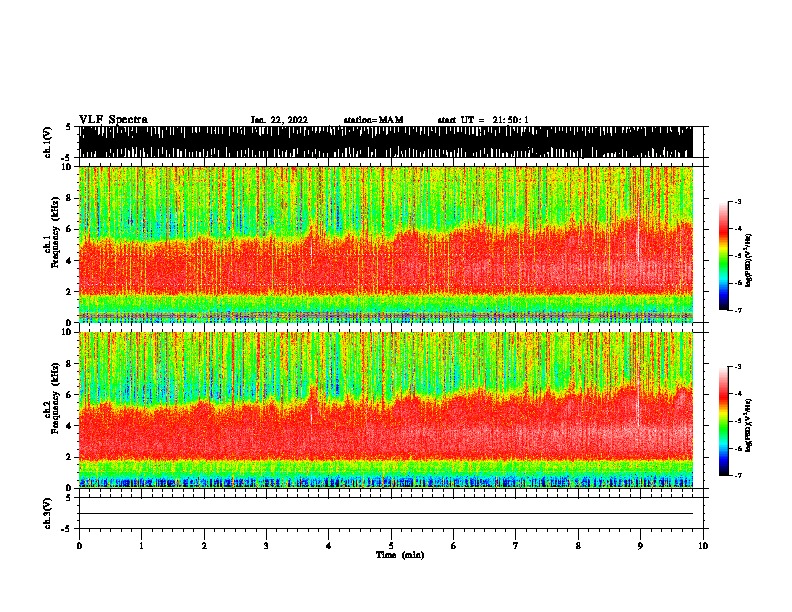Viewport: 792px width, 612px height.
Task: Select the ch.2 colorbar "log(PSD)" label
Action: click(x=748, y=425)
